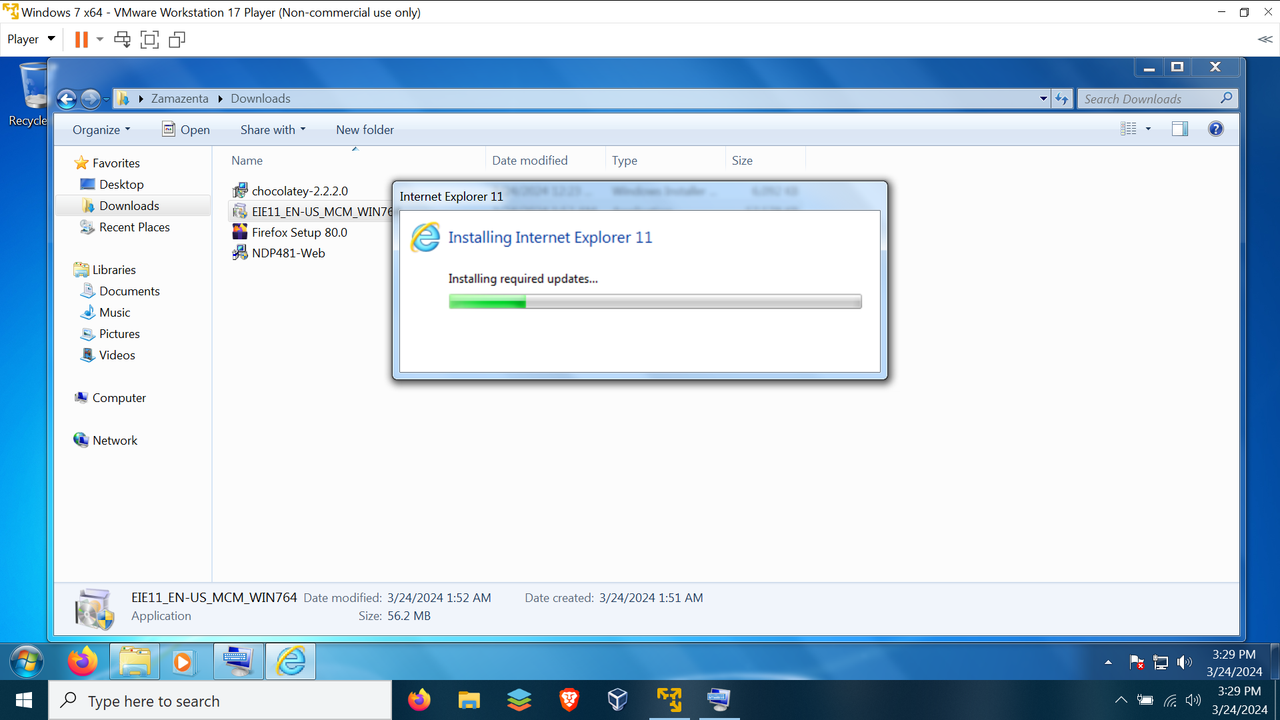Image resolution: width=1280 pixels, height=720 pixels.
Task: Open the Share with dropdown
Action: [273, 130]
